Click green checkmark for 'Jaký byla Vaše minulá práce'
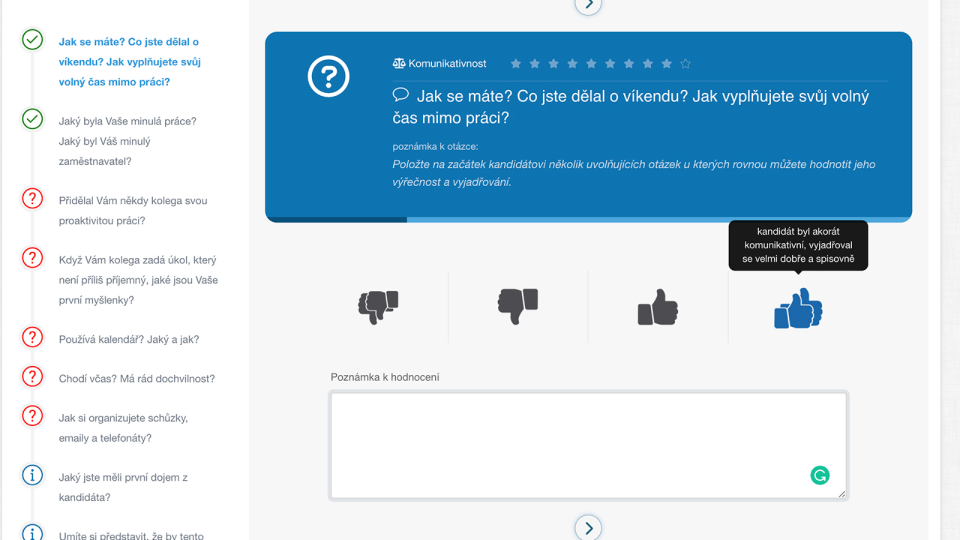961x540 pixels. pyautogui.click(x=33, y=119)
